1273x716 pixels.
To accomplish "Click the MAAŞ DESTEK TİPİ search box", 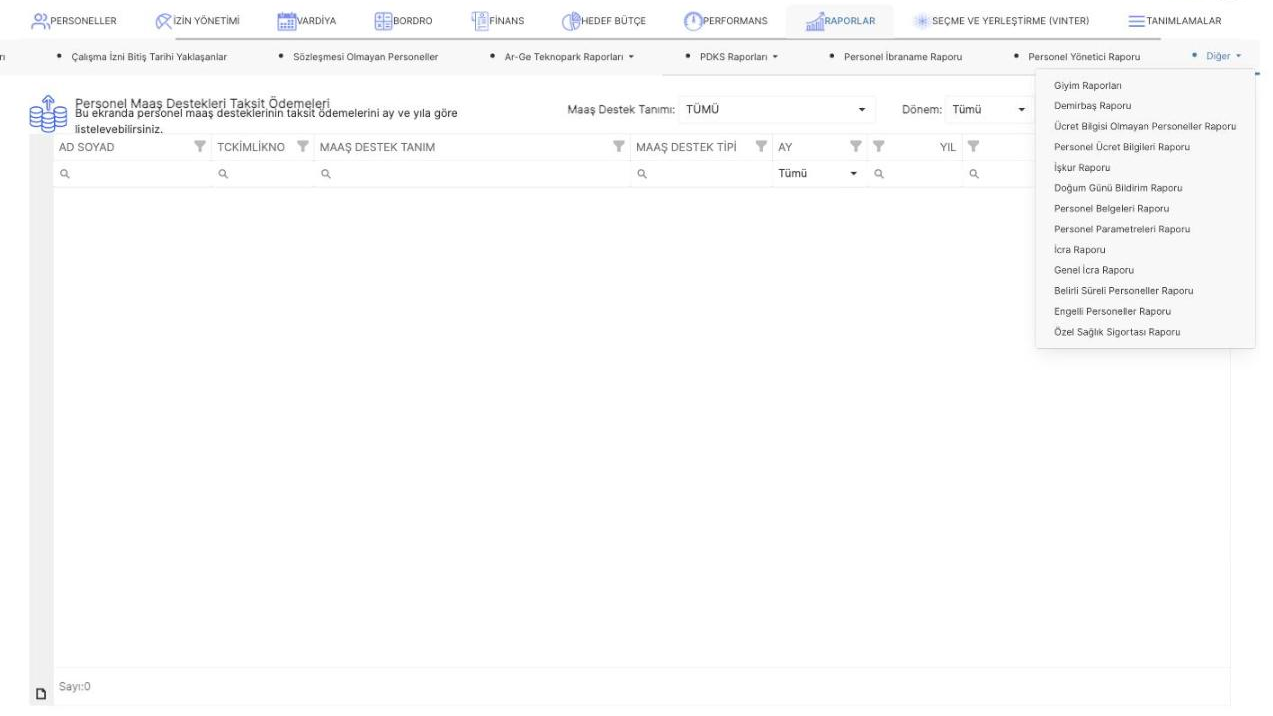I will tap(701, 174).
